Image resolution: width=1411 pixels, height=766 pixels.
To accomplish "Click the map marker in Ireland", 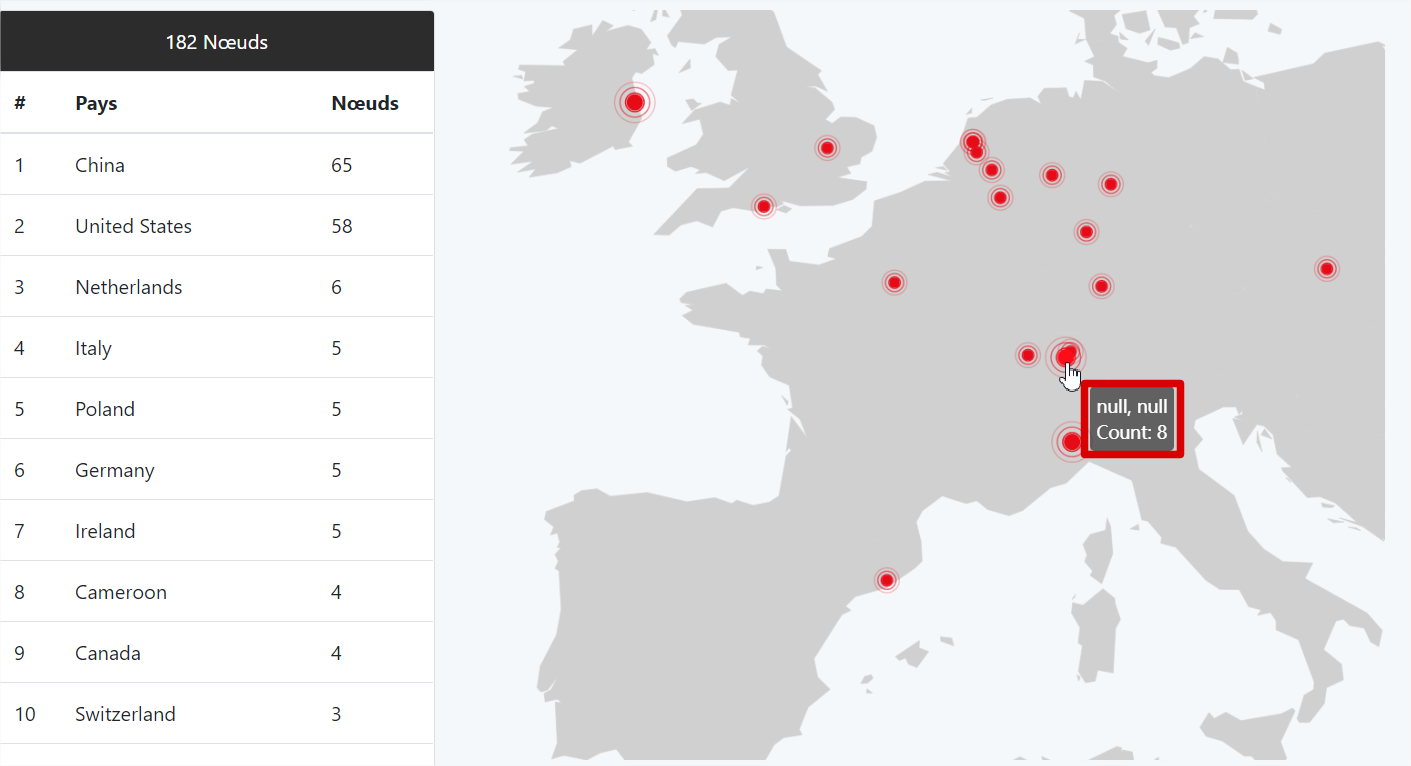I will 634,102.
